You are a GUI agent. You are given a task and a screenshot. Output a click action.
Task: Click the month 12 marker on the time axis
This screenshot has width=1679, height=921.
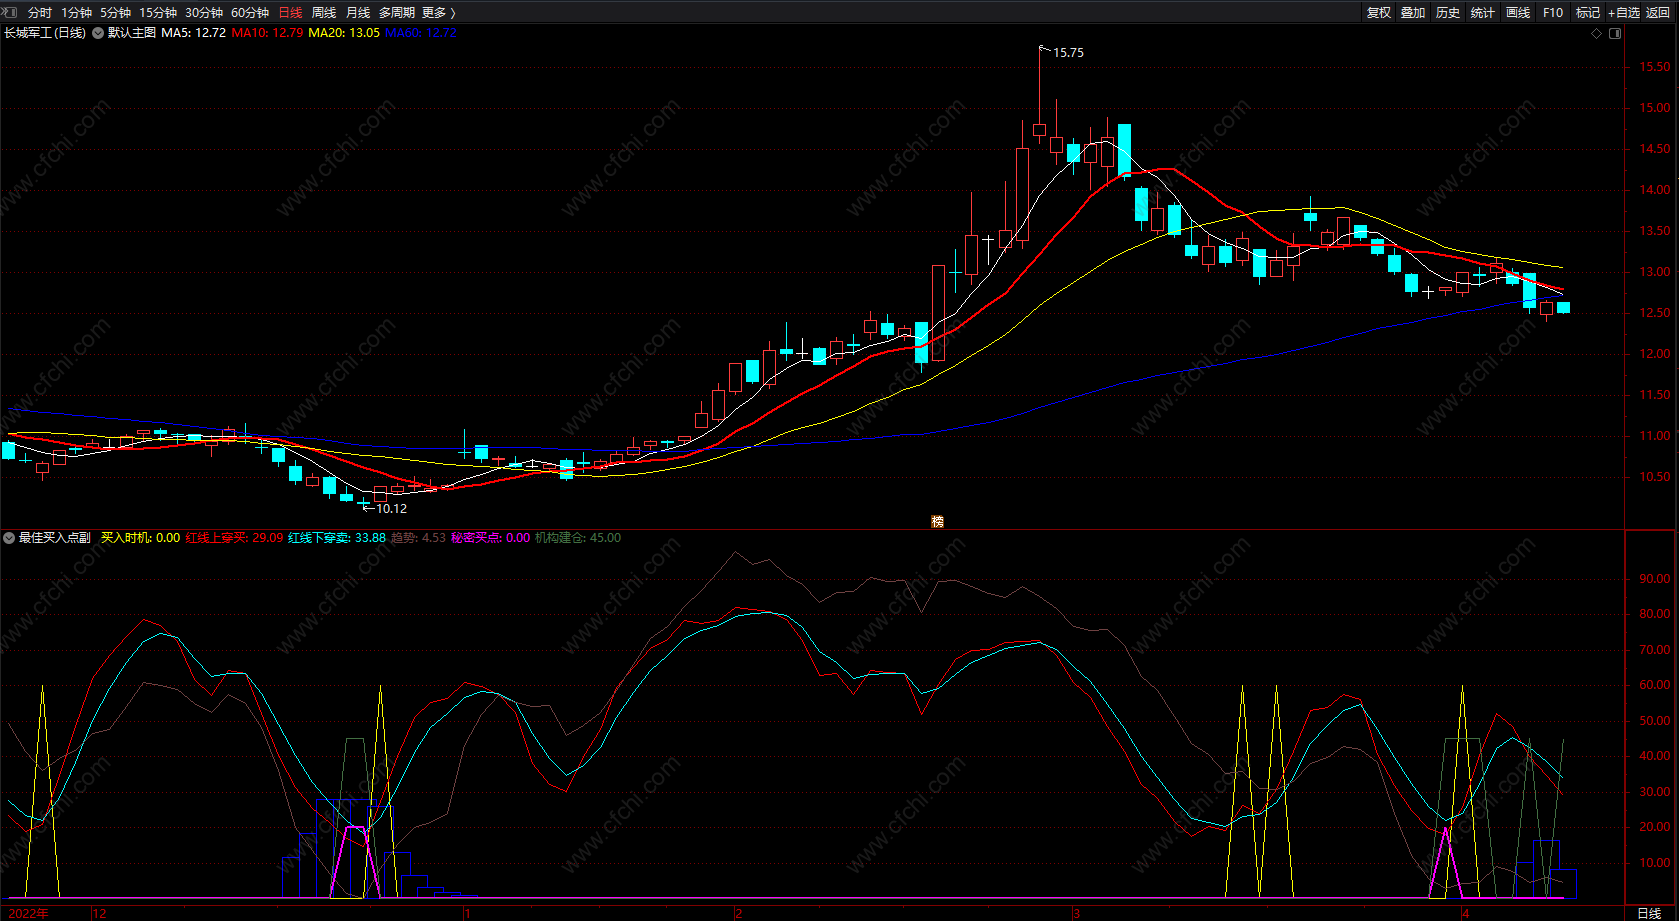pos(99,914)
